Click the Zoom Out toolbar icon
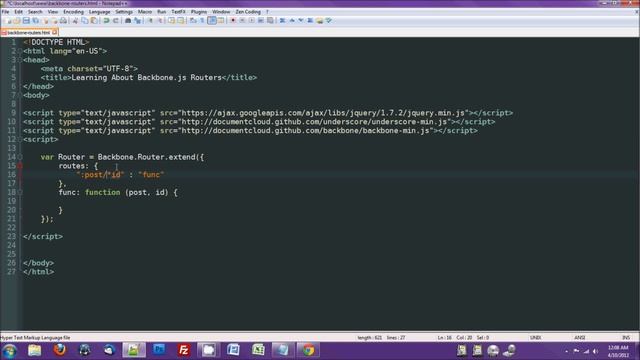This screenshot has height=360, width=640. click(x=160, y=20)
